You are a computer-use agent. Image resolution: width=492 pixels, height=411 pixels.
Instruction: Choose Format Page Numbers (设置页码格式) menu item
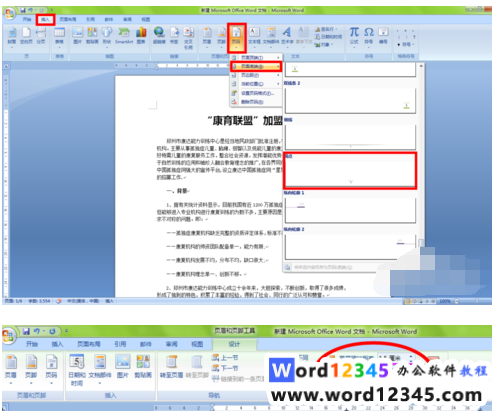pyautogui.click(x=256, y=93)
